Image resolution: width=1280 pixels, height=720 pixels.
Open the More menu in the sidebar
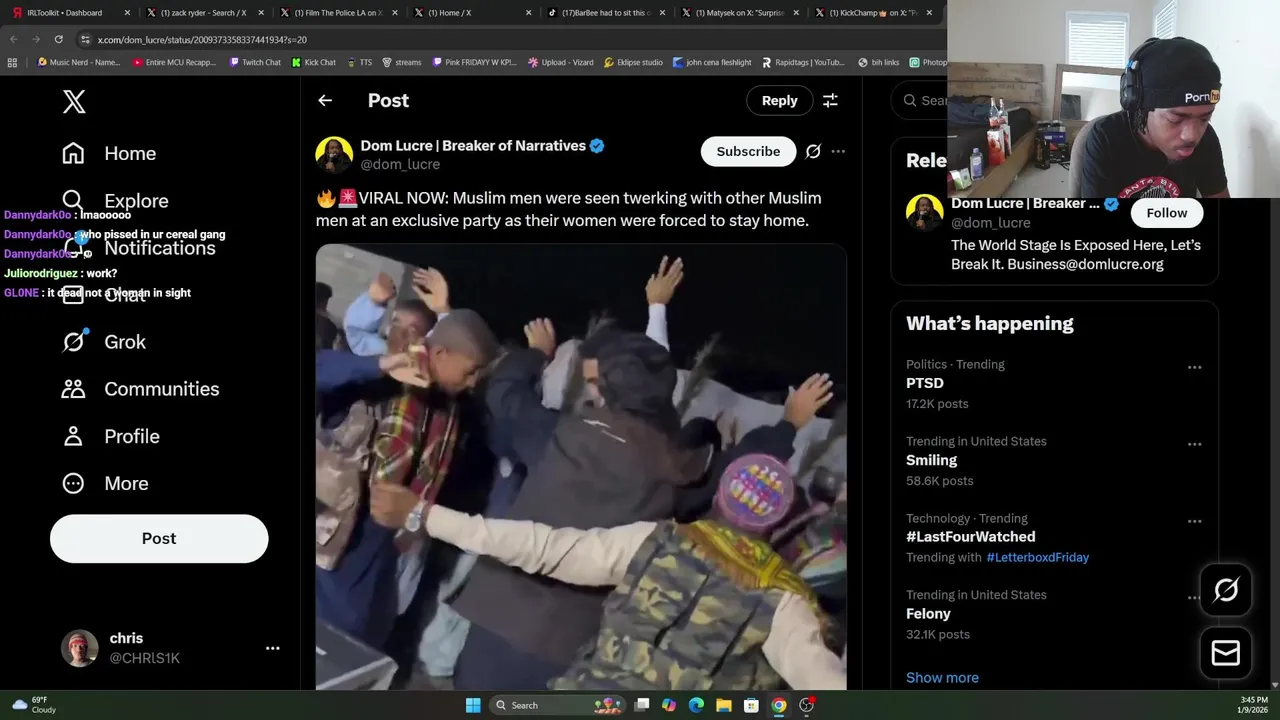pyautogui.click(x=105, y=483)
